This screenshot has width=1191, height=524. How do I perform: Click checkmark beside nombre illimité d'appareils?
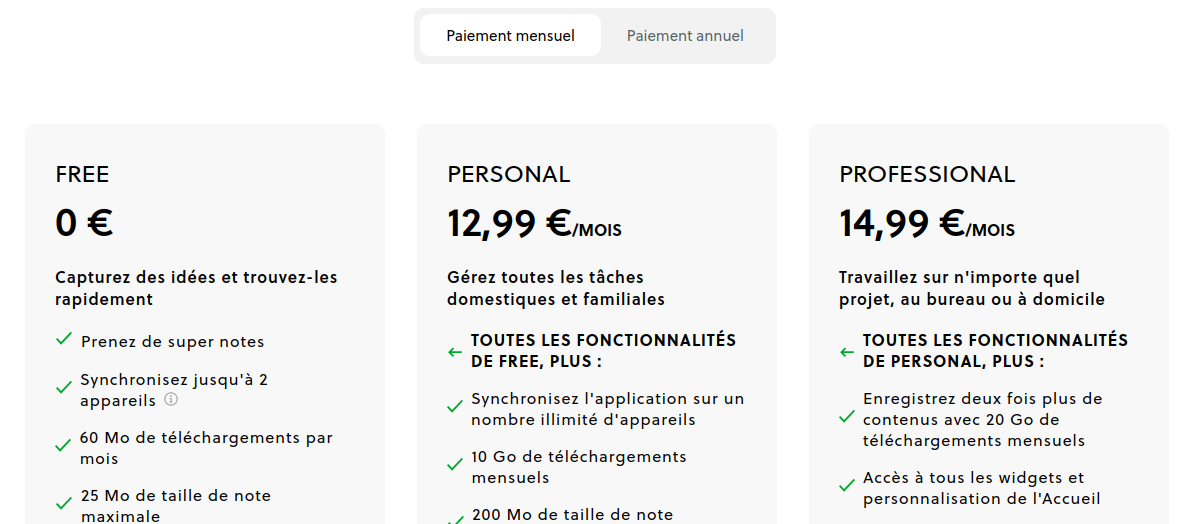tap(456, 407)
